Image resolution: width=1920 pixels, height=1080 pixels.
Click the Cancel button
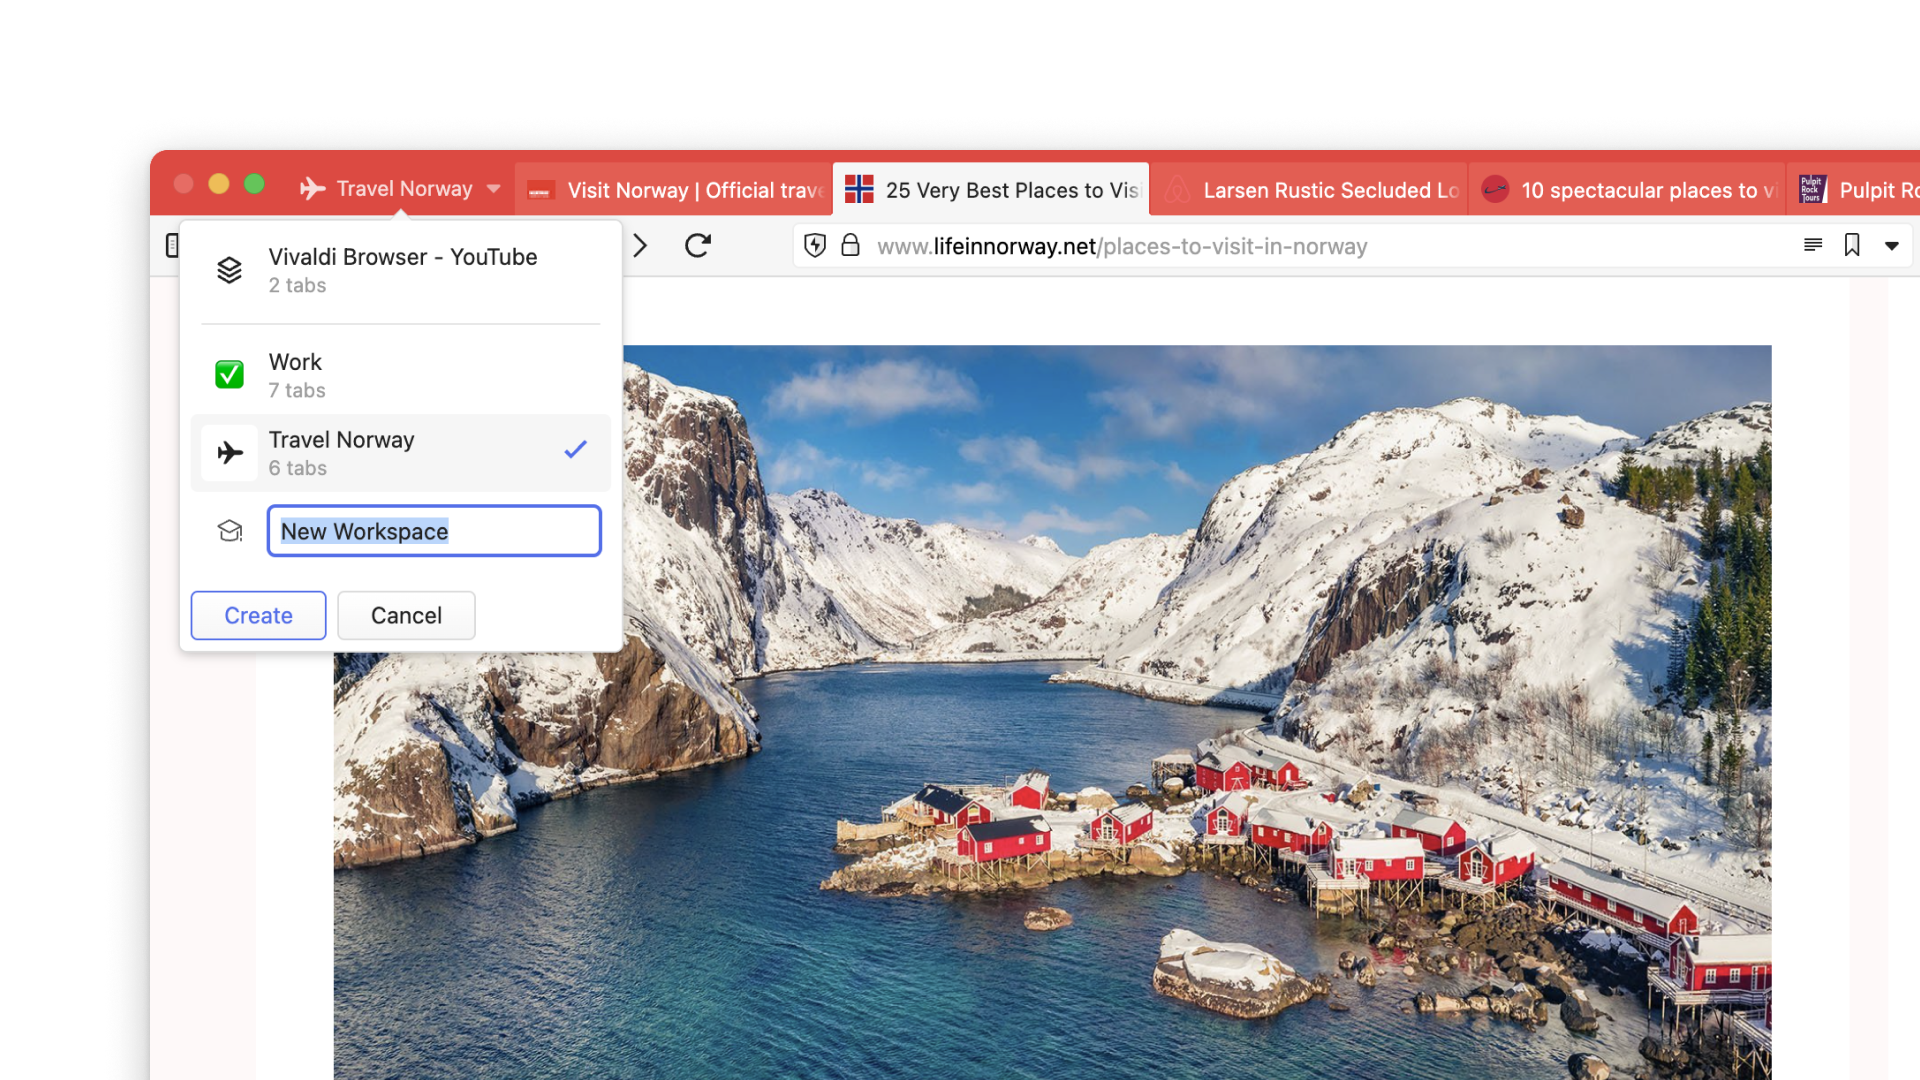406,615
